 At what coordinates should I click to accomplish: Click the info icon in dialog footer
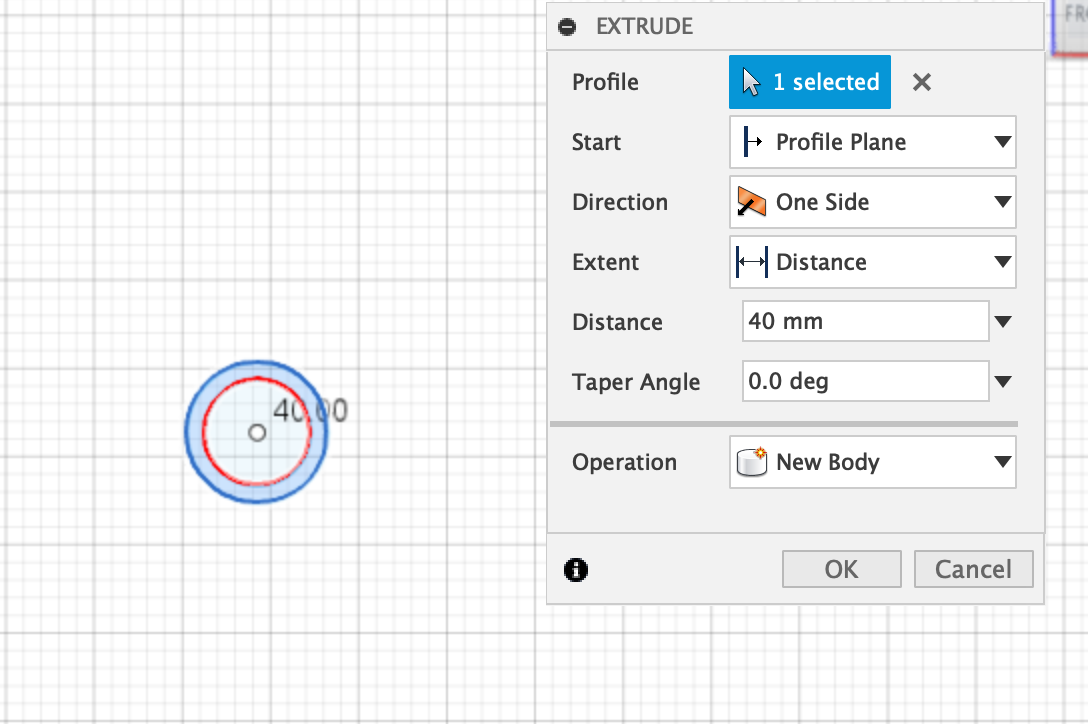(576, 570)
